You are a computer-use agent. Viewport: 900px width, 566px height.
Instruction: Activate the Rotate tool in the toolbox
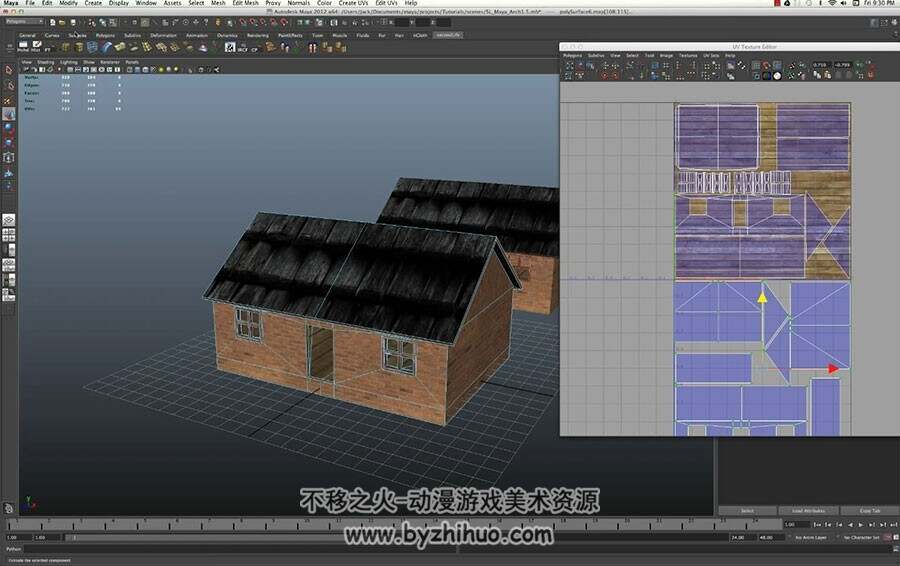coord(9,129)
